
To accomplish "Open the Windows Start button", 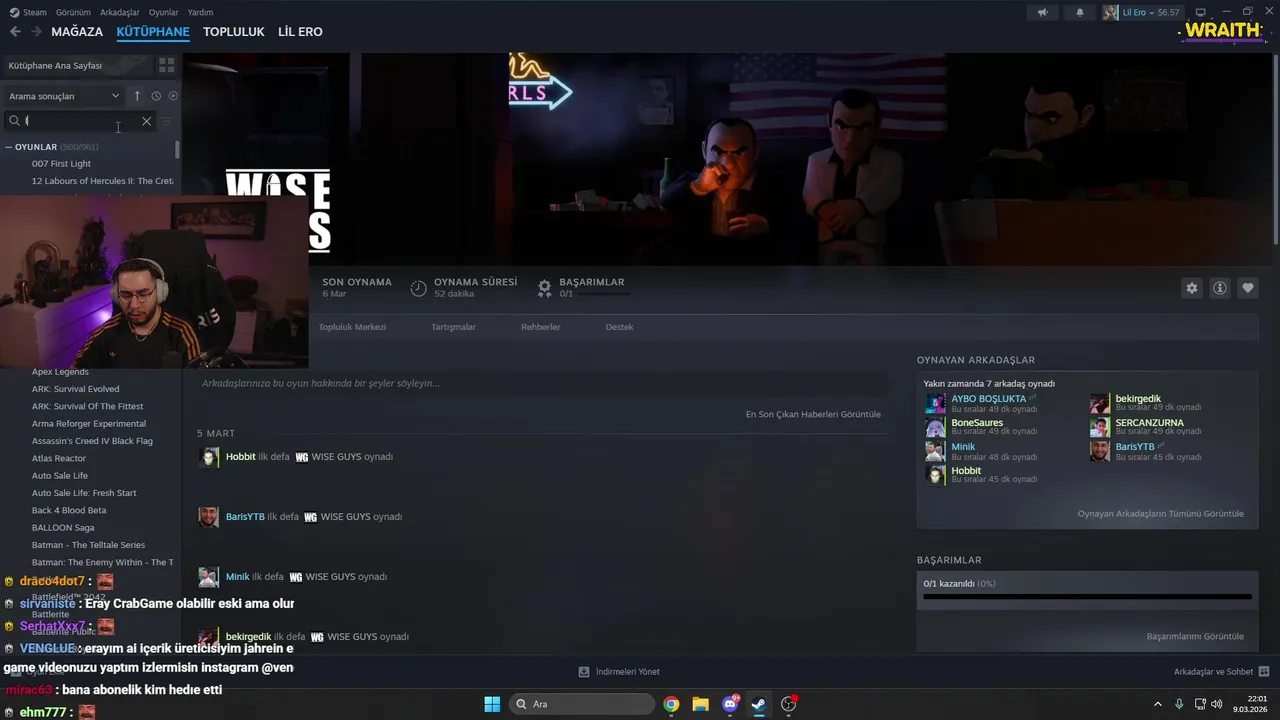I will pos(492,704).
